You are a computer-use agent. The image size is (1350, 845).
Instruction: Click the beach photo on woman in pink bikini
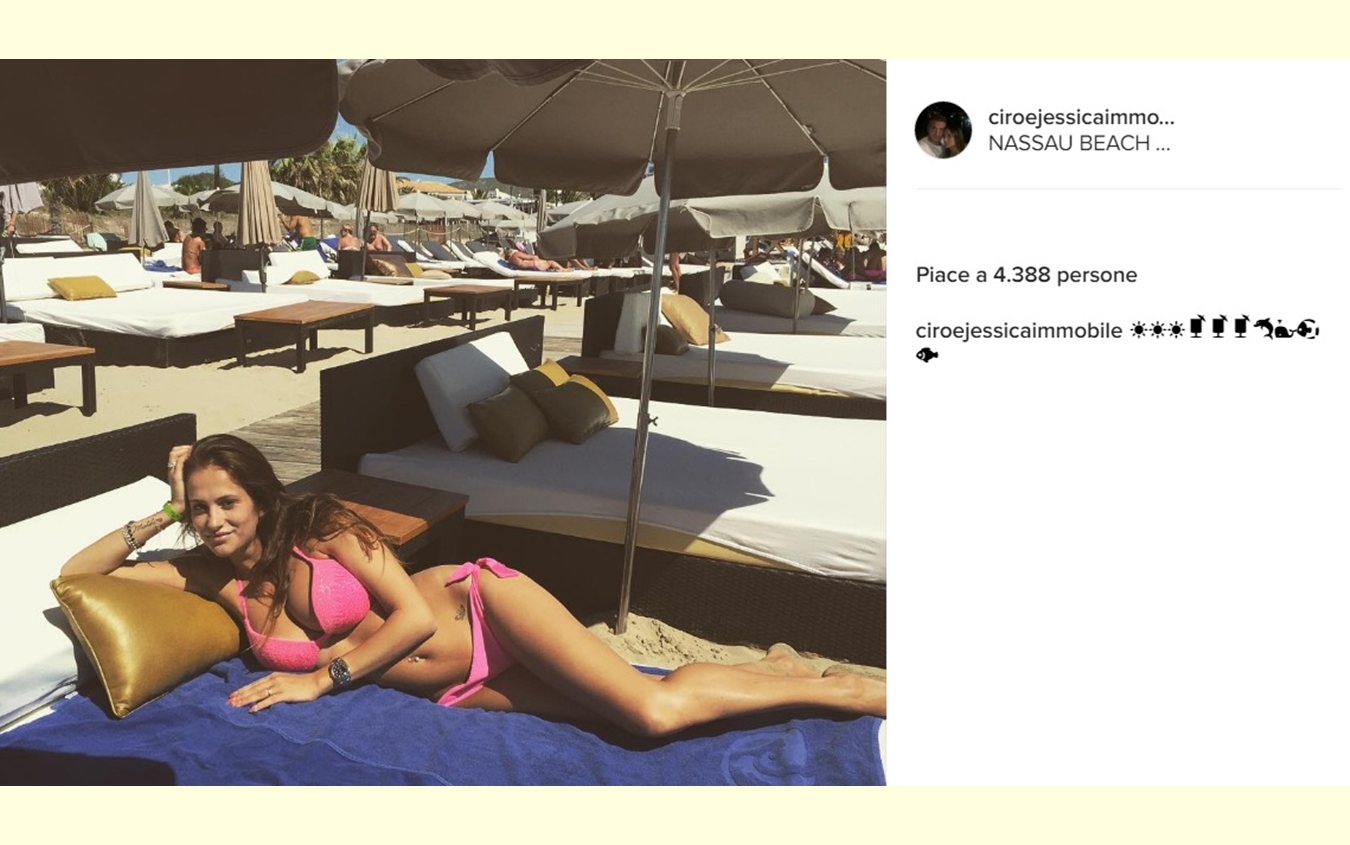tap(443, 422)
